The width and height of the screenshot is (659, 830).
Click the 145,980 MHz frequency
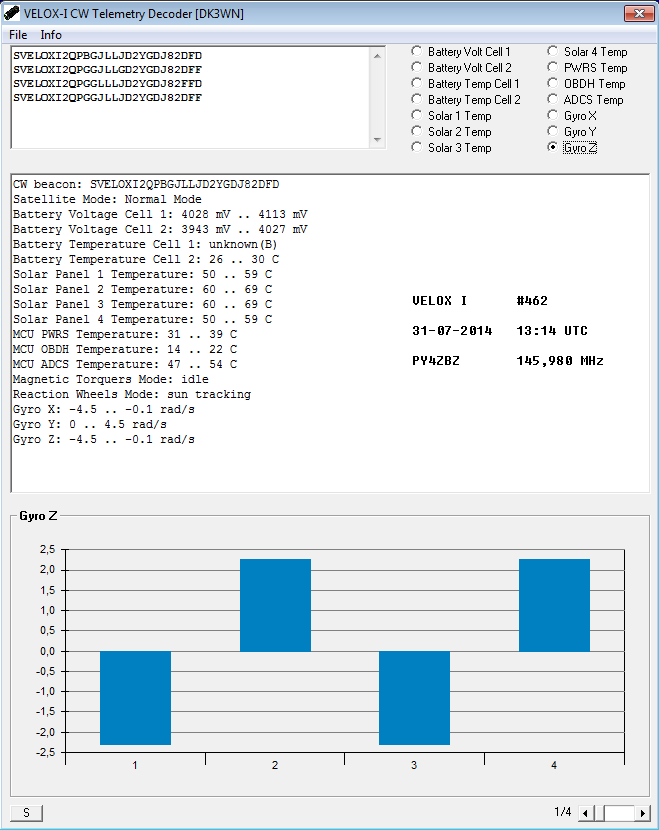pos(560,361)
